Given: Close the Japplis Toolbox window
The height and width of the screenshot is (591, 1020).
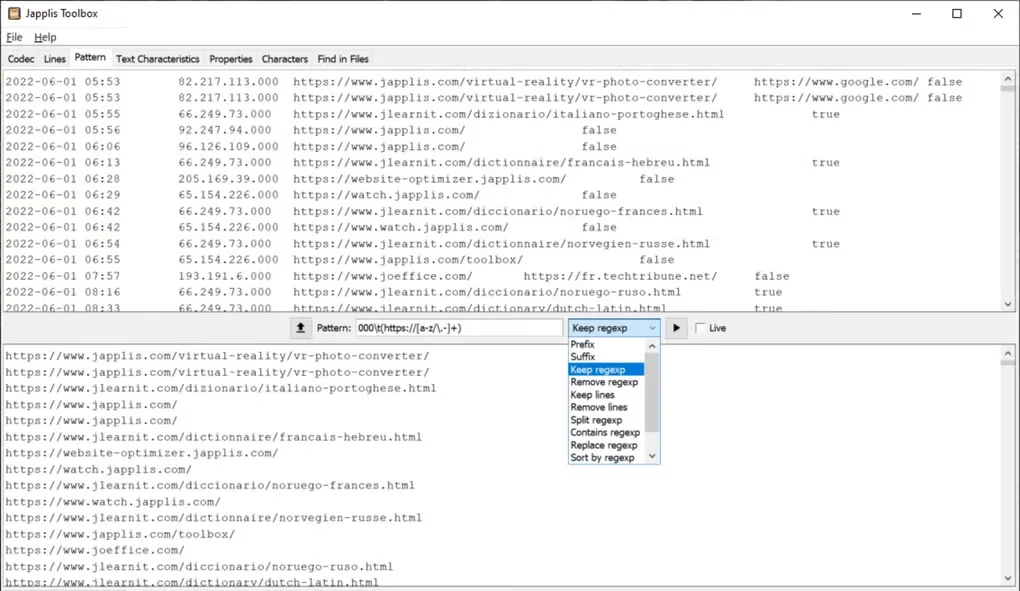Looking at the screenshot, I should tap(998, 14).
